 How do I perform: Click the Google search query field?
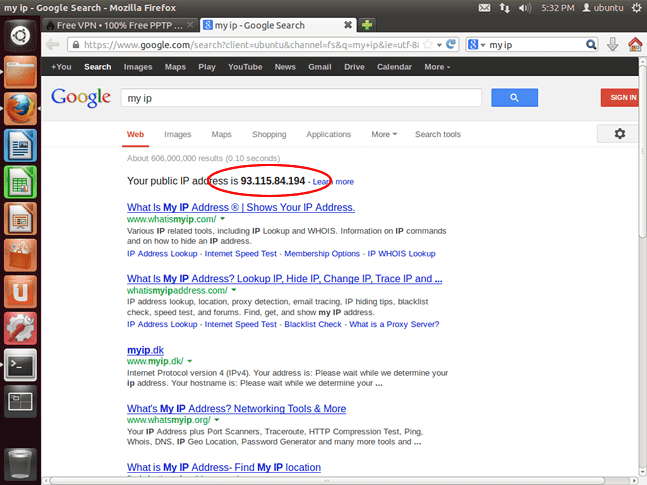coord(301,98)
